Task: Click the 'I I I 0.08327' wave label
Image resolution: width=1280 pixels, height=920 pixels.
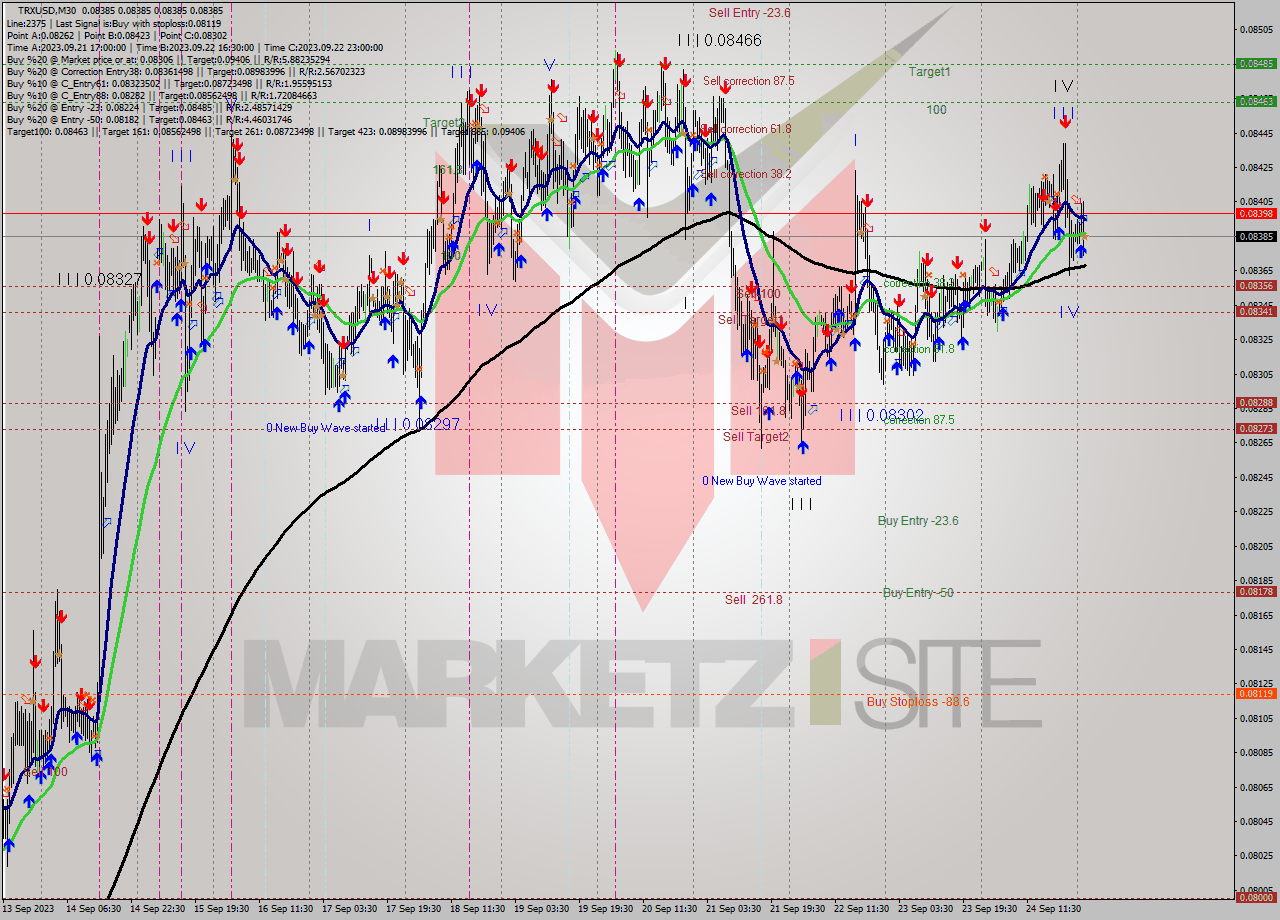Action: coord(99,279)
